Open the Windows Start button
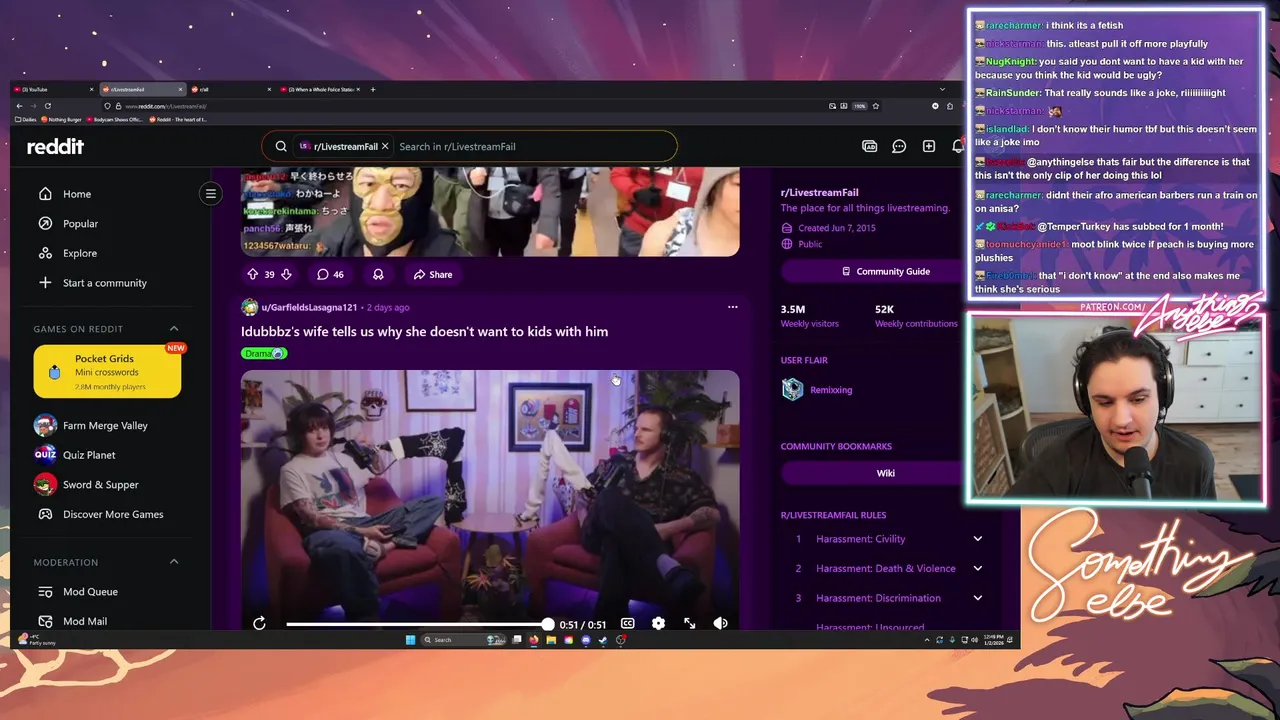Screen dimensions: 1280x720 (x=410, y=640)
